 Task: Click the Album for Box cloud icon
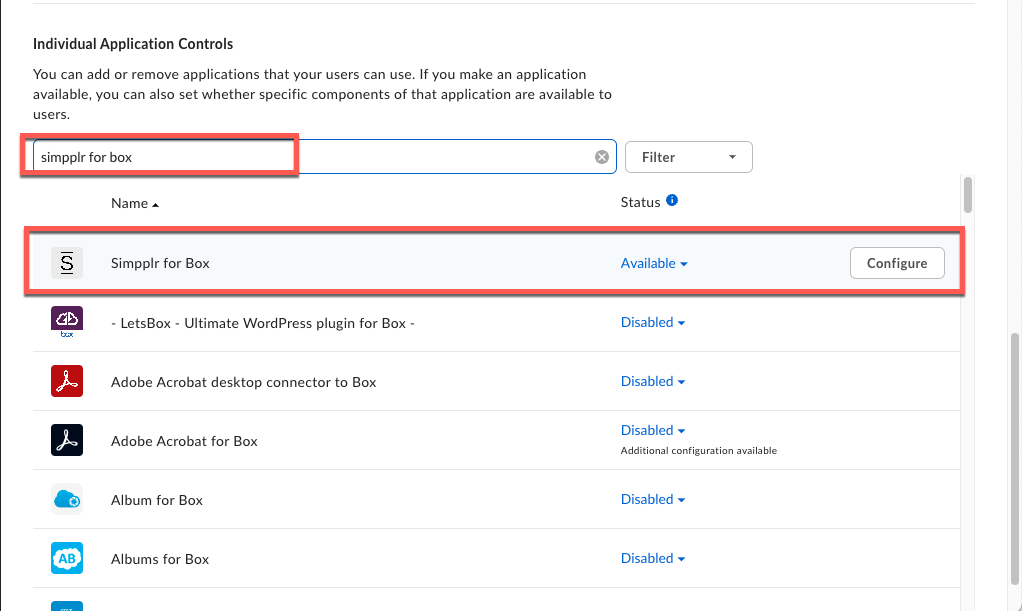pyautogui.click(x=67, y=499)
